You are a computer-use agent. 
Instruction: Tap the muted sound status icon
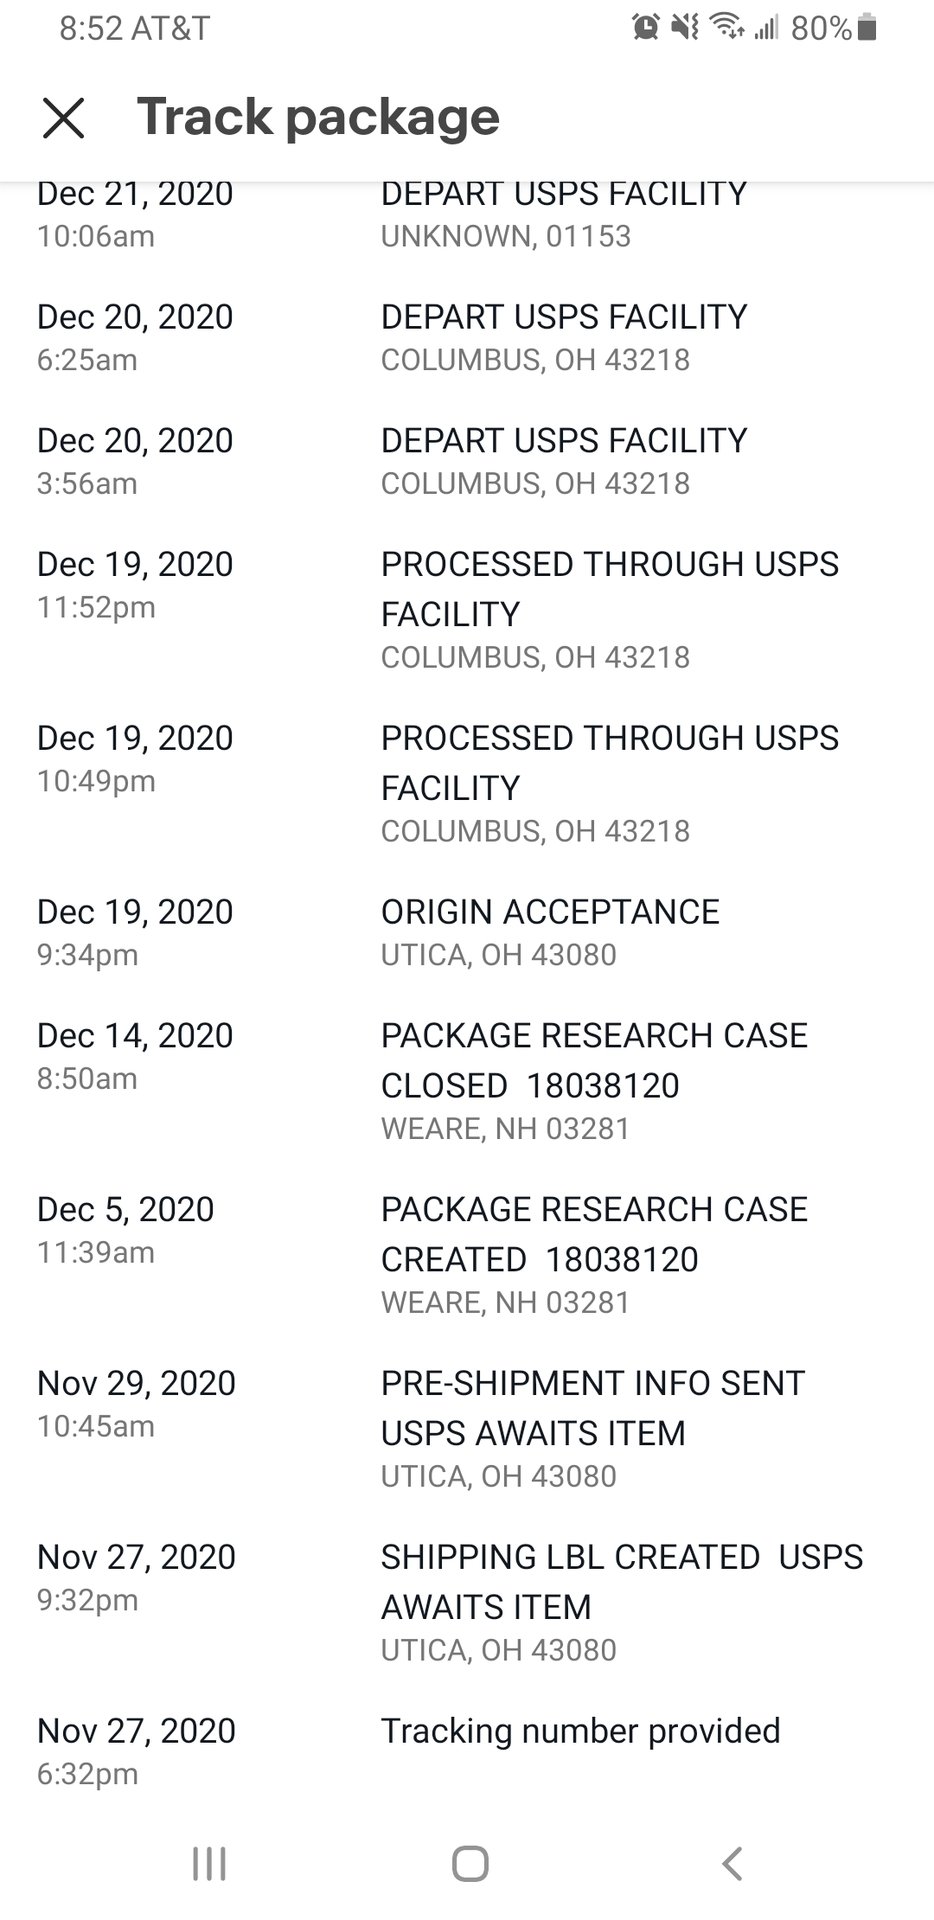click(685, 27)
